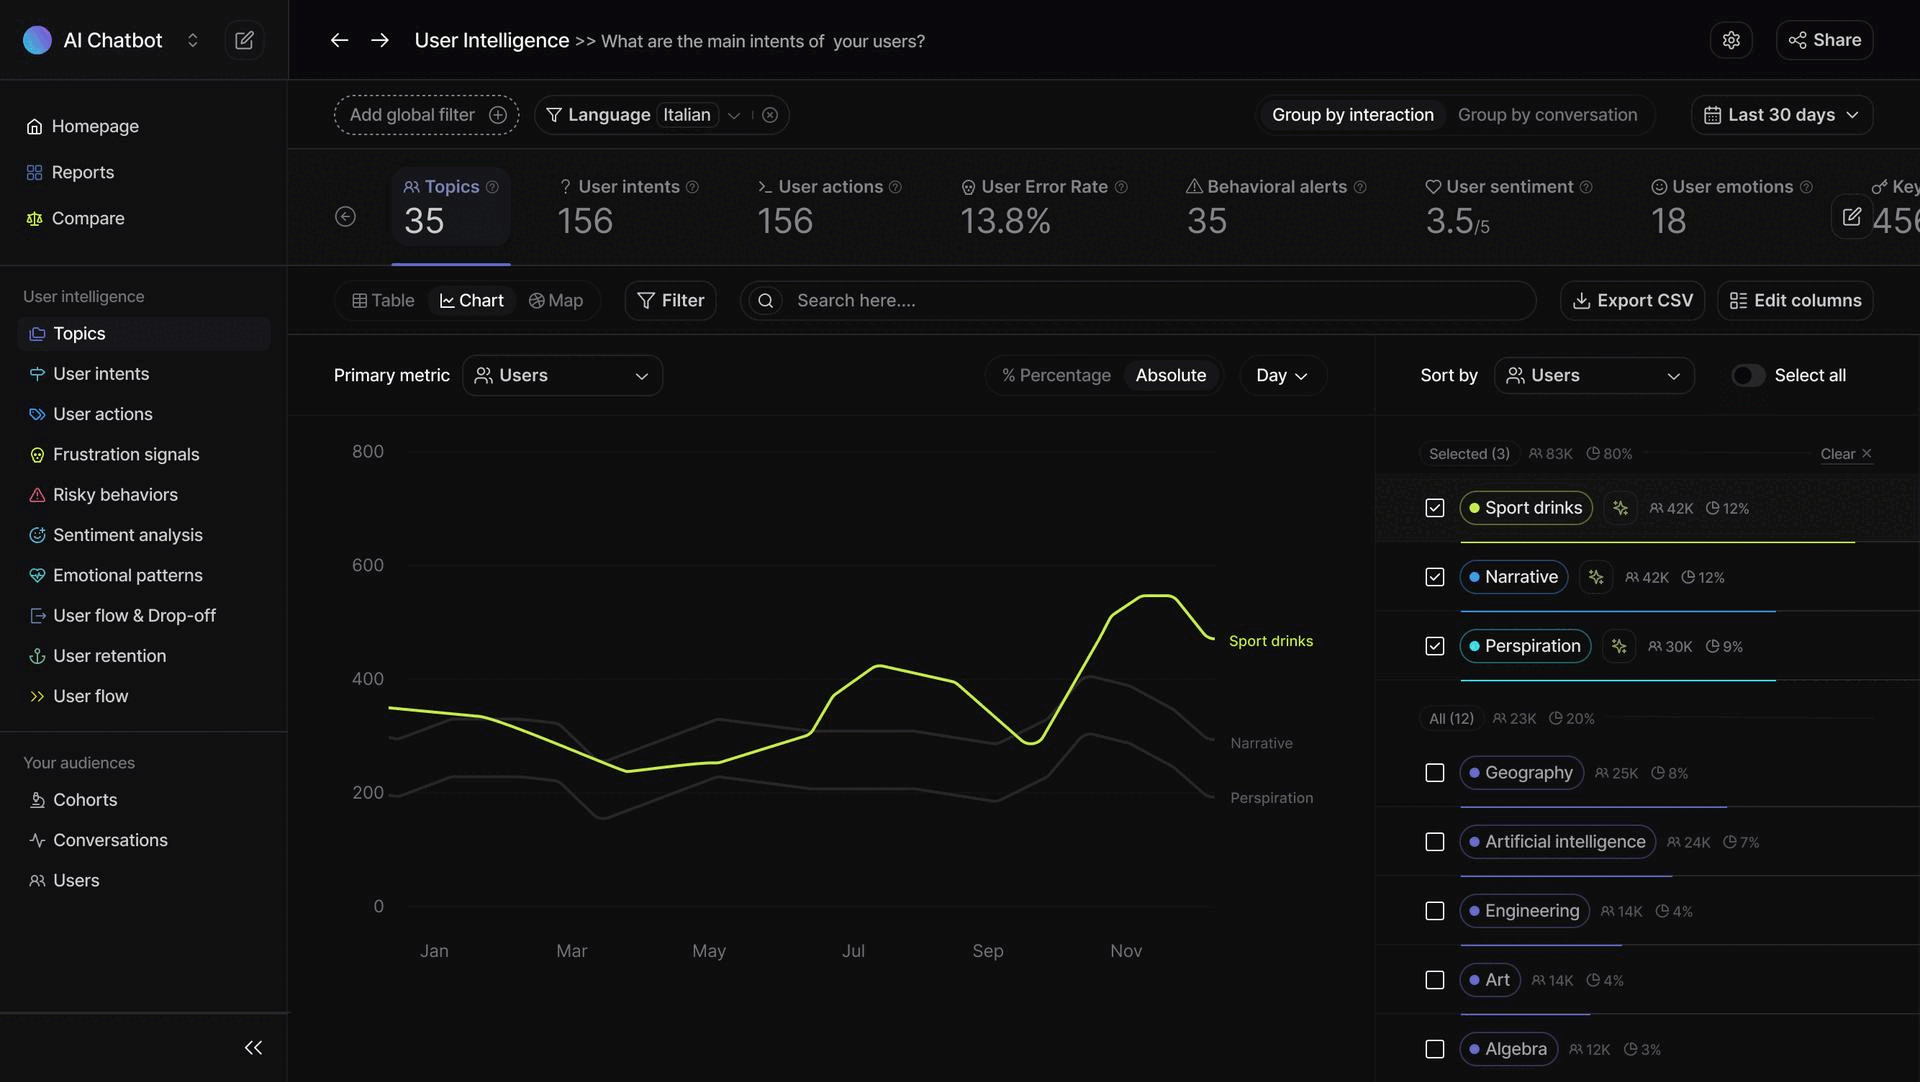Toggle the Select all switch
Screen dimensions: 1920x1082
[x=1748, y=375]
